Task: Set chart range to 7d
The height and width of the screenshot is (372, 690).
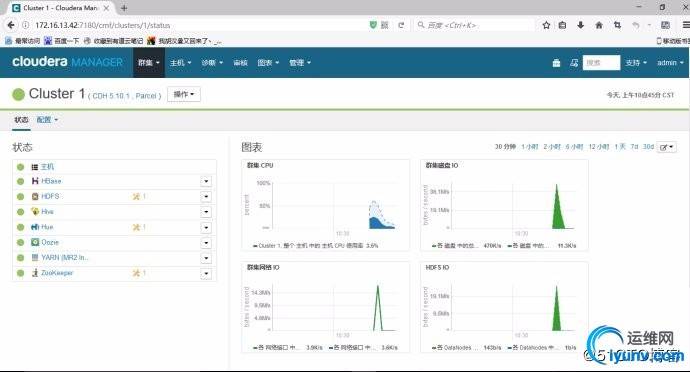Action: click(x=634, y=147)
